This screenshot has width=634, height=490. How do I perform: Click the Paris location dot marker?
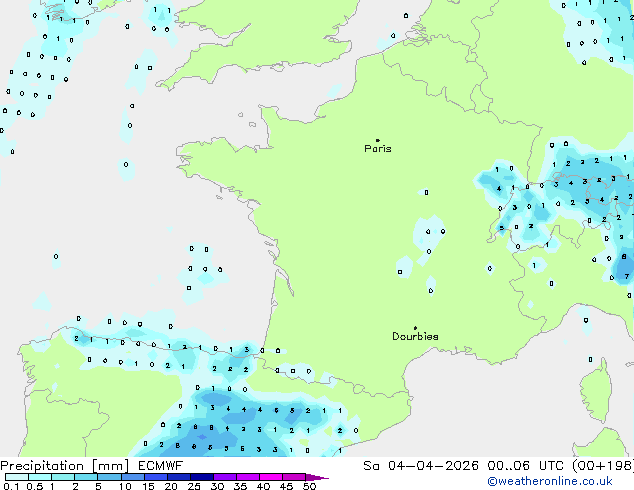pyautogui.click(x=378, y=140)
